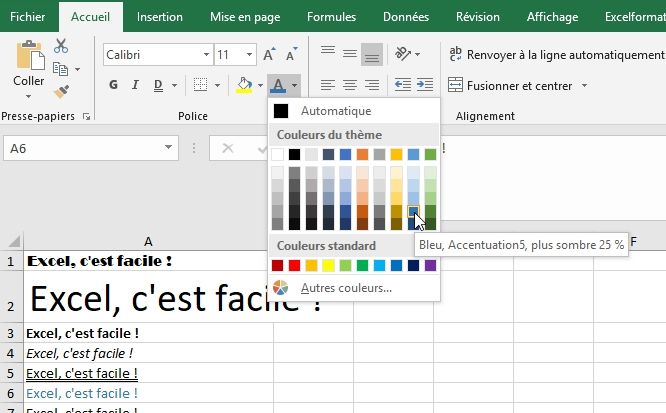Select bold cell A3 Excel, c'est facile
This screenshot has height=413, width=666.
148,333
